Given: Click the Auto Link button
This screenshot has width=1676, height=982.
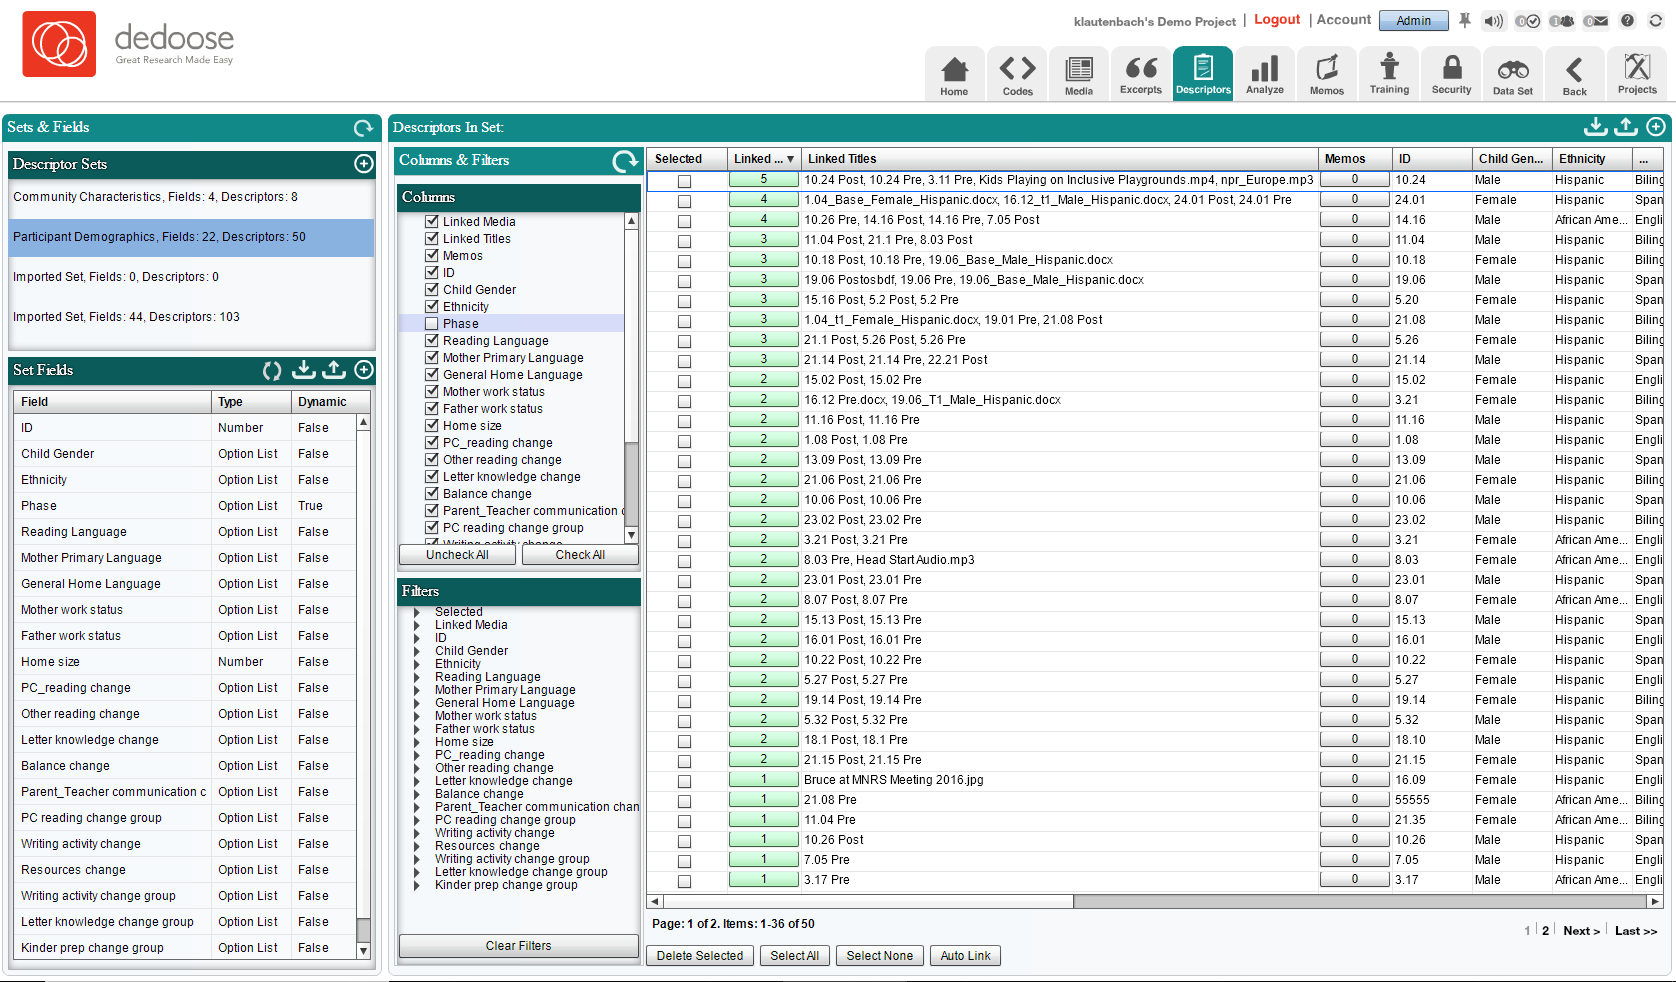Looking at the screenshot, I should 965,956.
